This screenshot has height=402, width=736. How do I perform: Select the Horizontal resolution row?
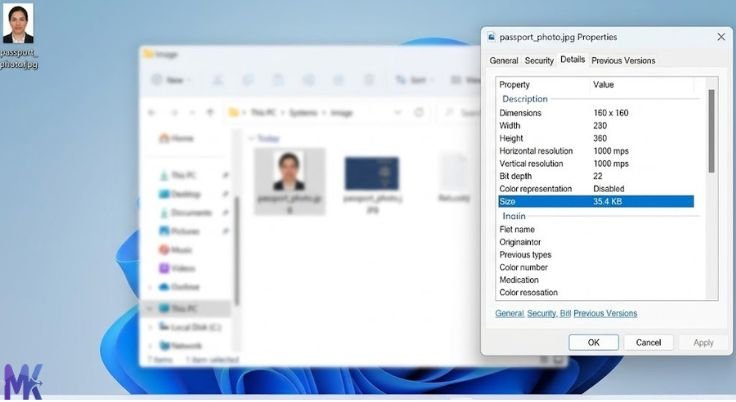(596, 151)
